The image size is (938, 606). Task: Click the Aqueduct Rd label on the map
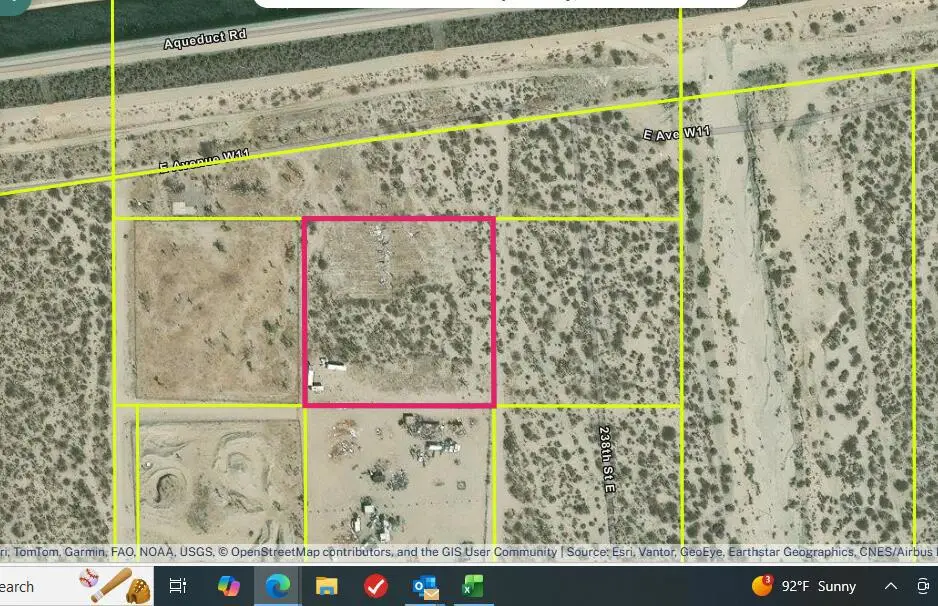click(x=205, y=34)
